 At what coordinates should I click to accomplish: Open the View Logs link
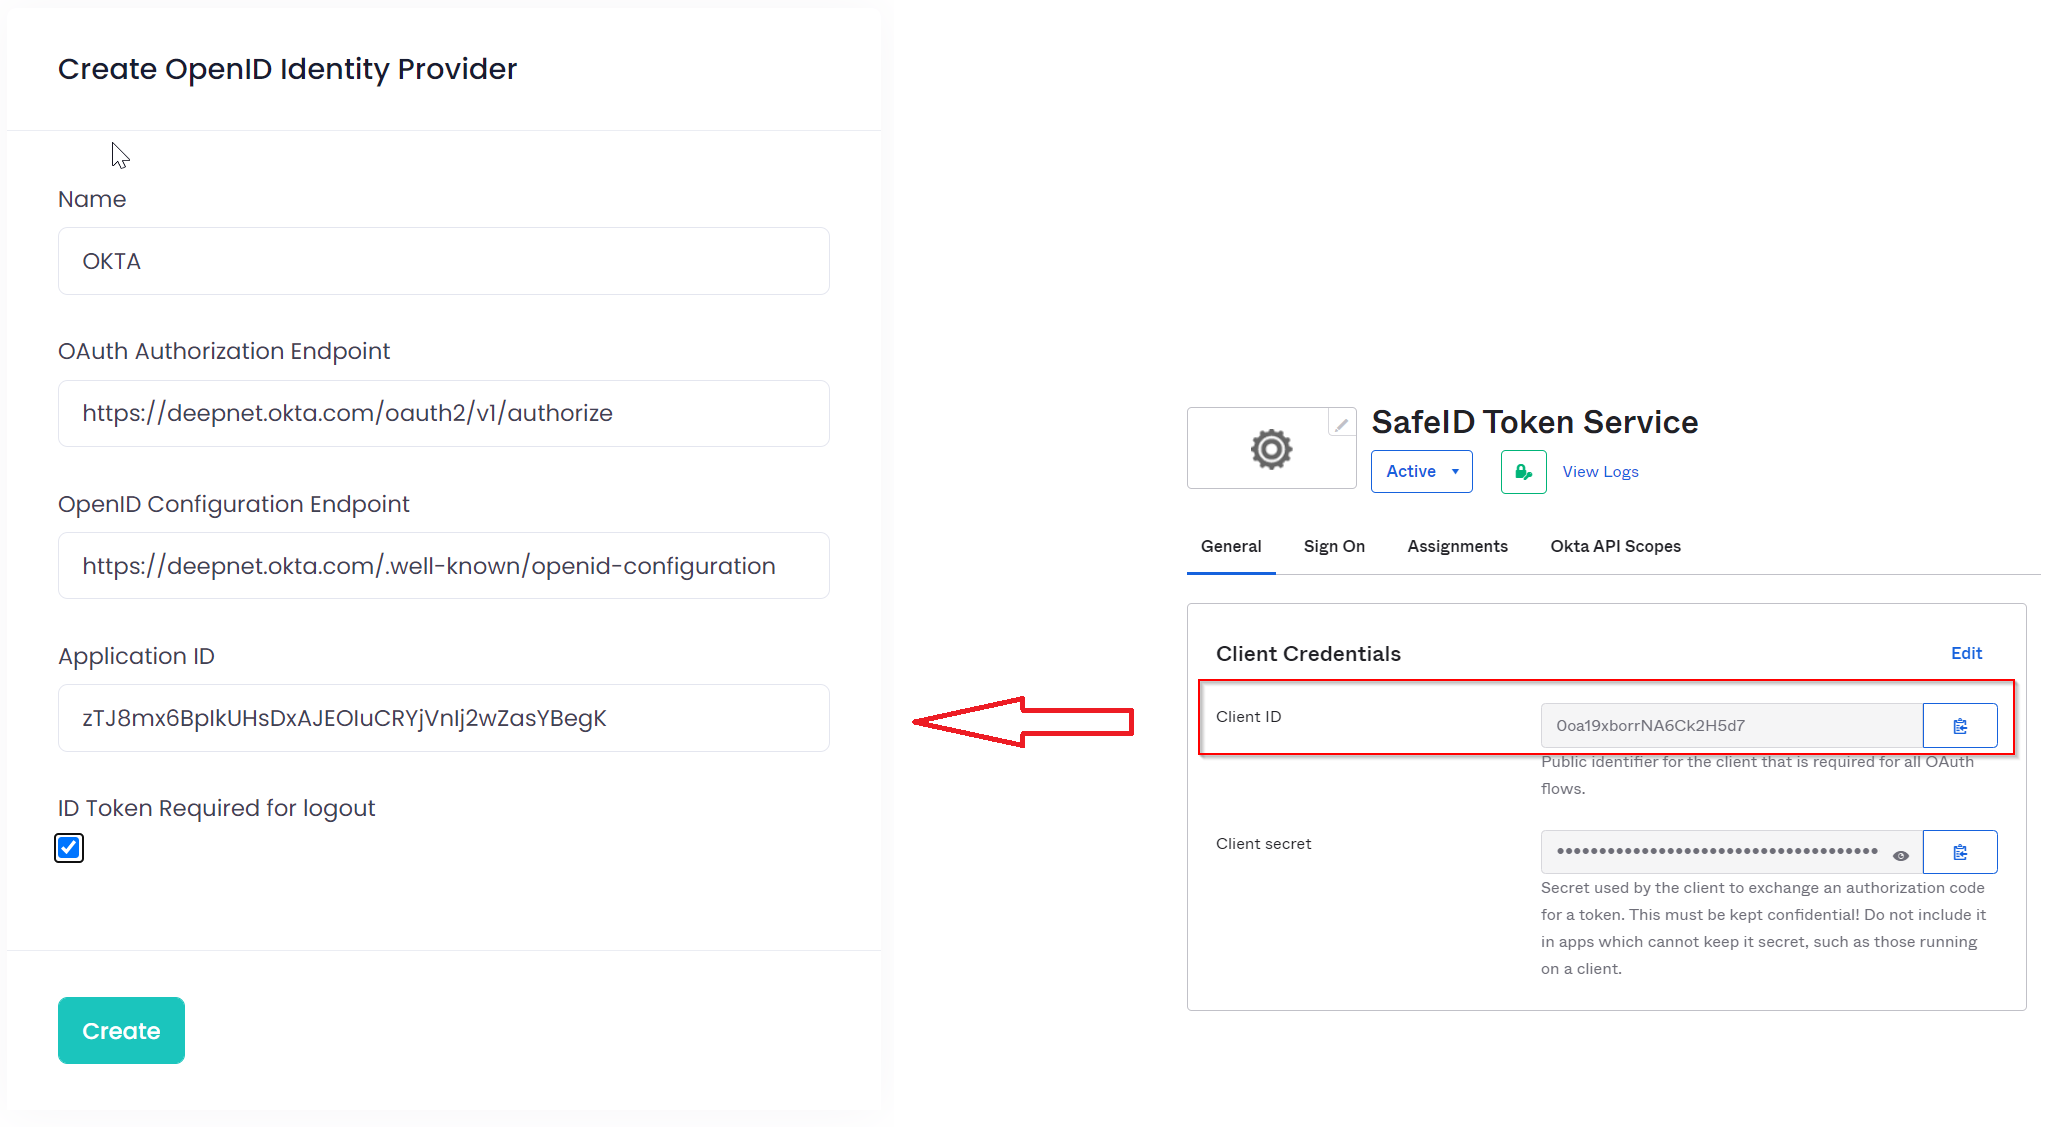(1600, 472)
